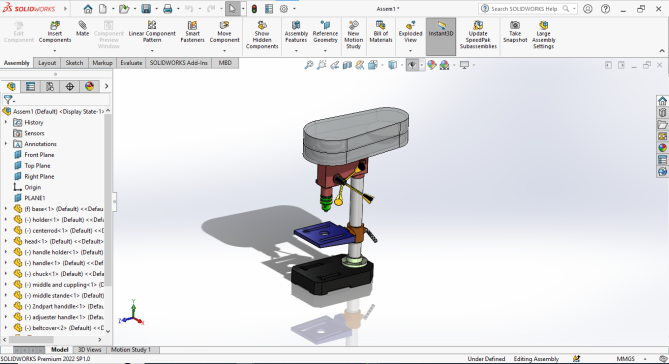Select the Mate tool

point(82,29)
